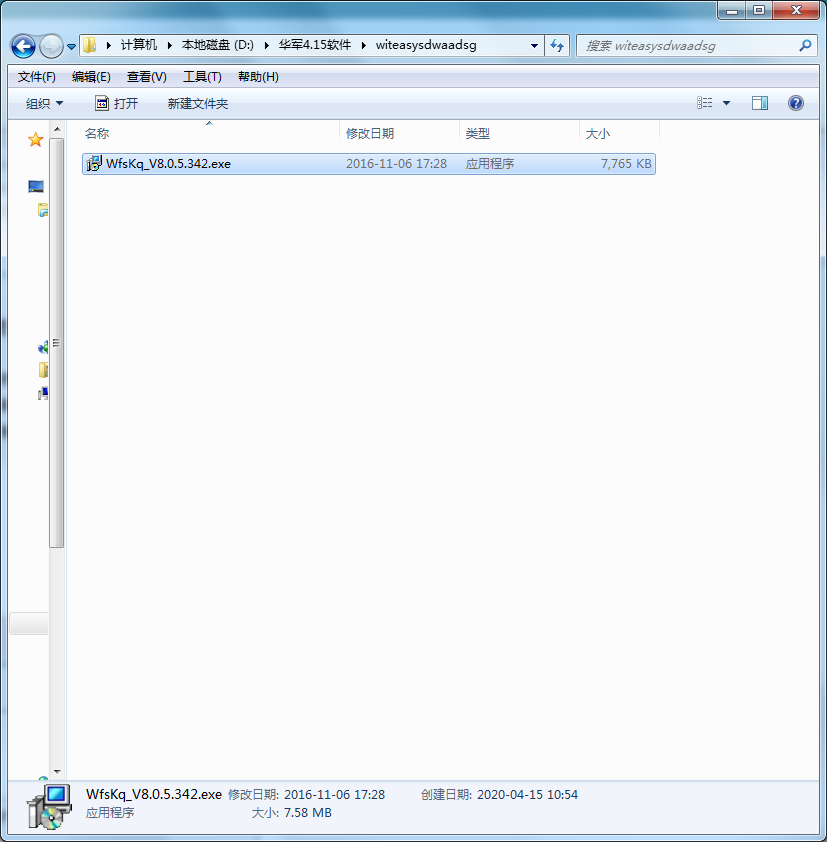Open the 编辑(E) menu

(91, 77)
